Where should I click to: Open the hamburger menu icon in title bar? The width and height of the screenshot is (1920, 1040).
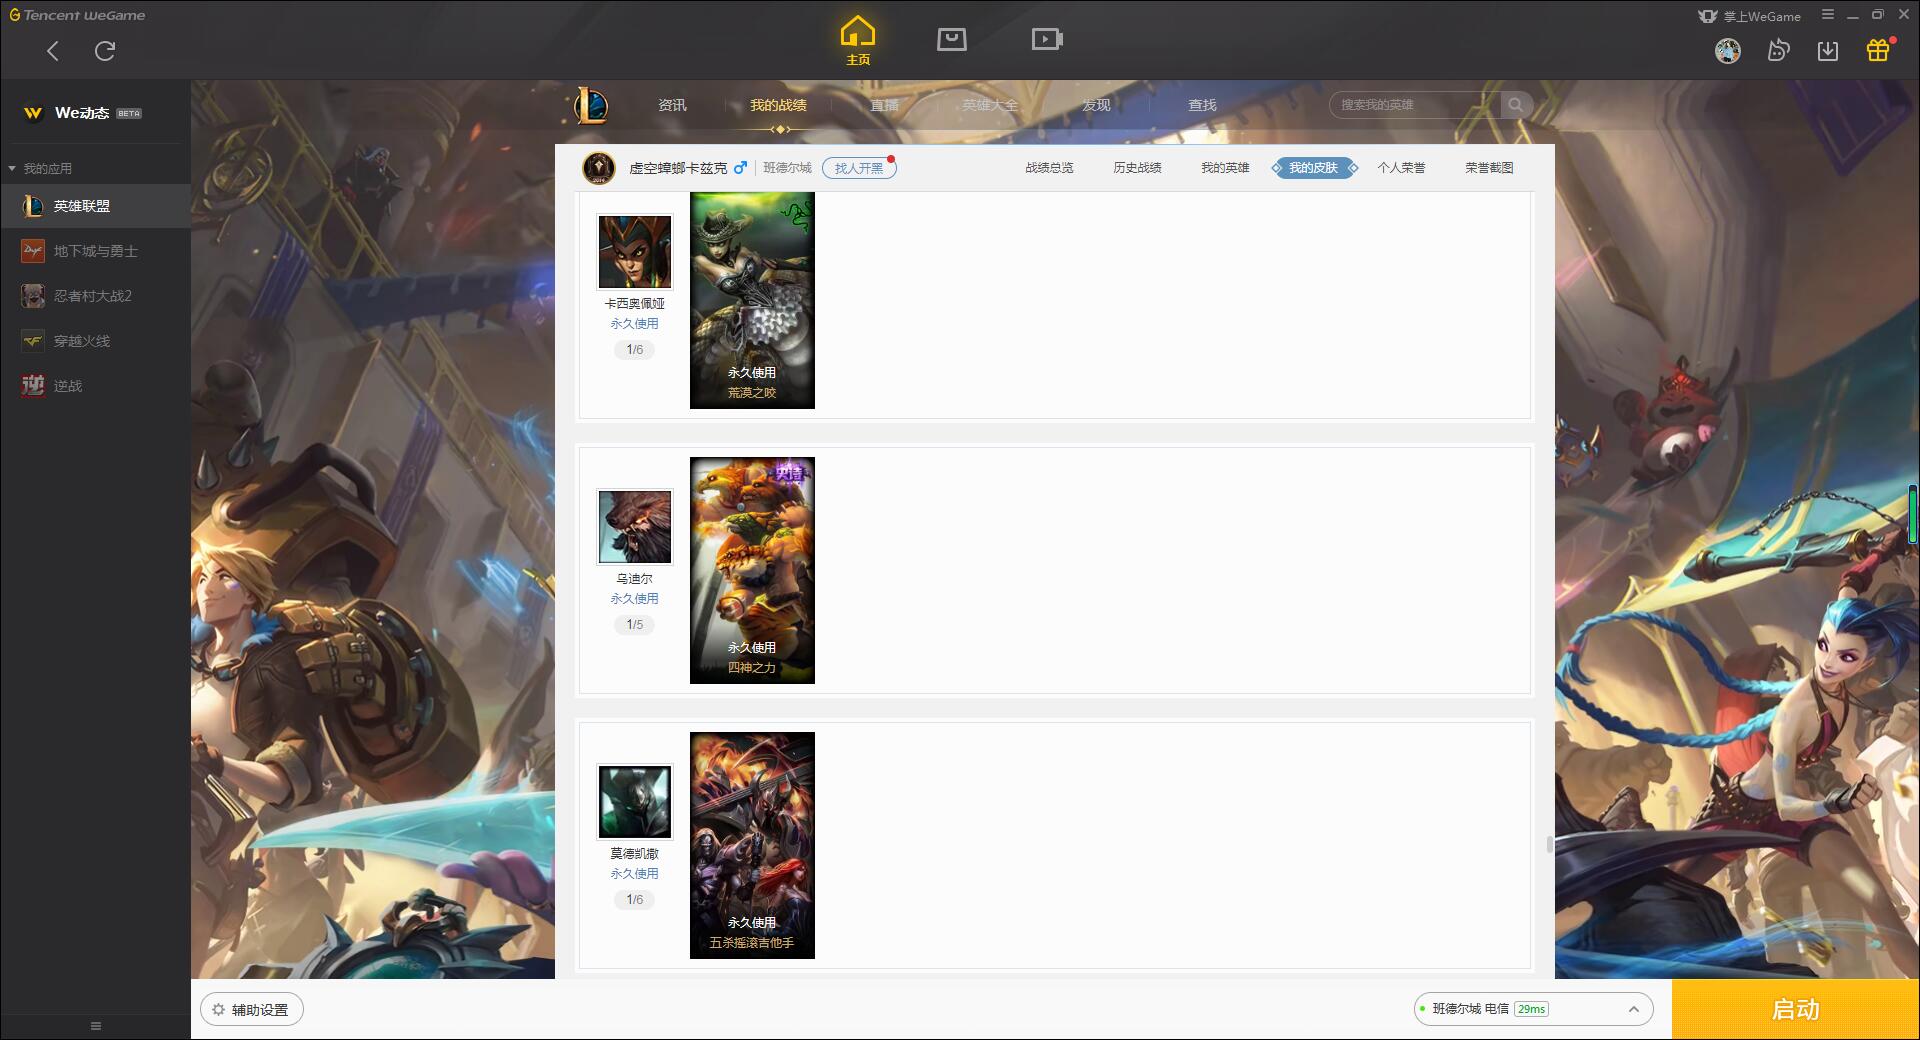1828,15
